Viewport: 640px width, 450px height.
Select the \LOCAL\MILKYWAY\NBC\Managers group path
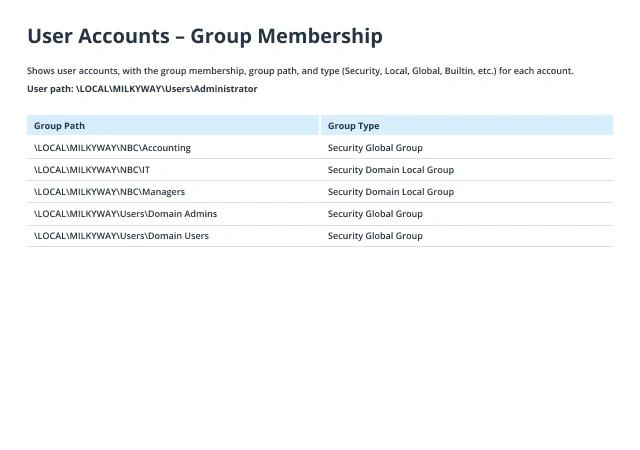pos(109,192)
